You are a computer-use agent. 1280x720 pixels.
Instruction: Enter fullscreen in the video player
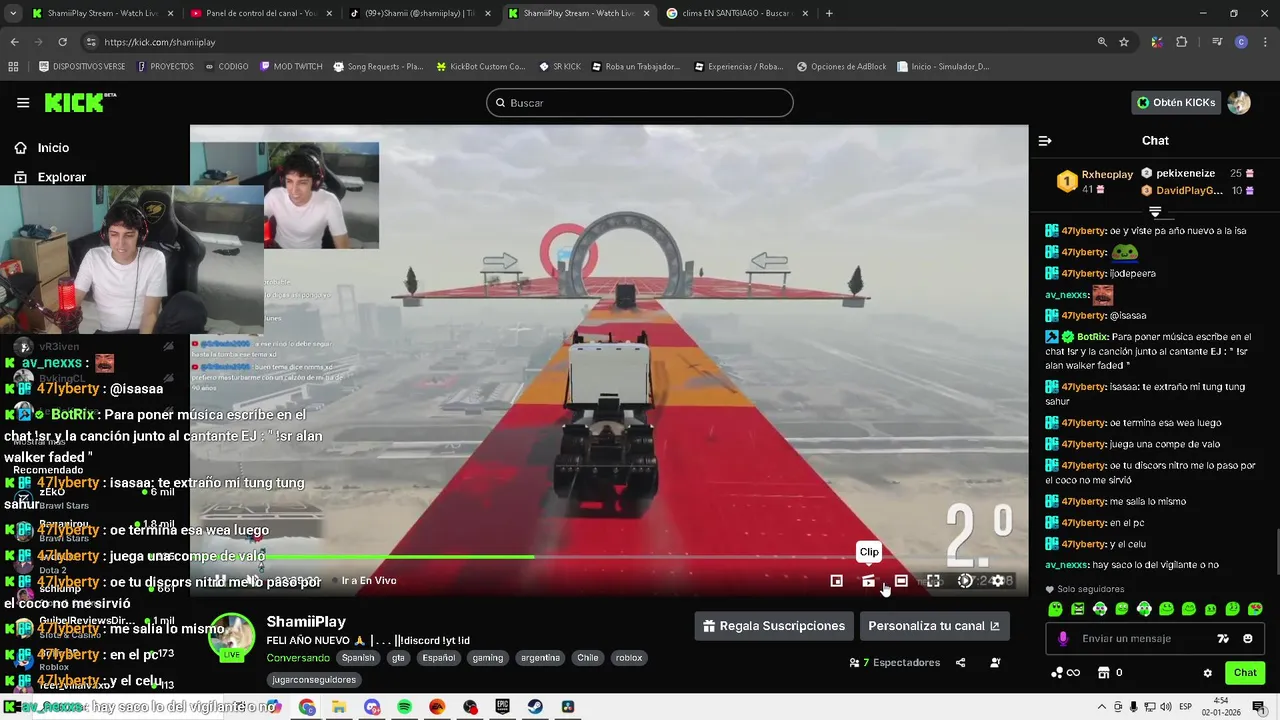click(x=933, y=581)
